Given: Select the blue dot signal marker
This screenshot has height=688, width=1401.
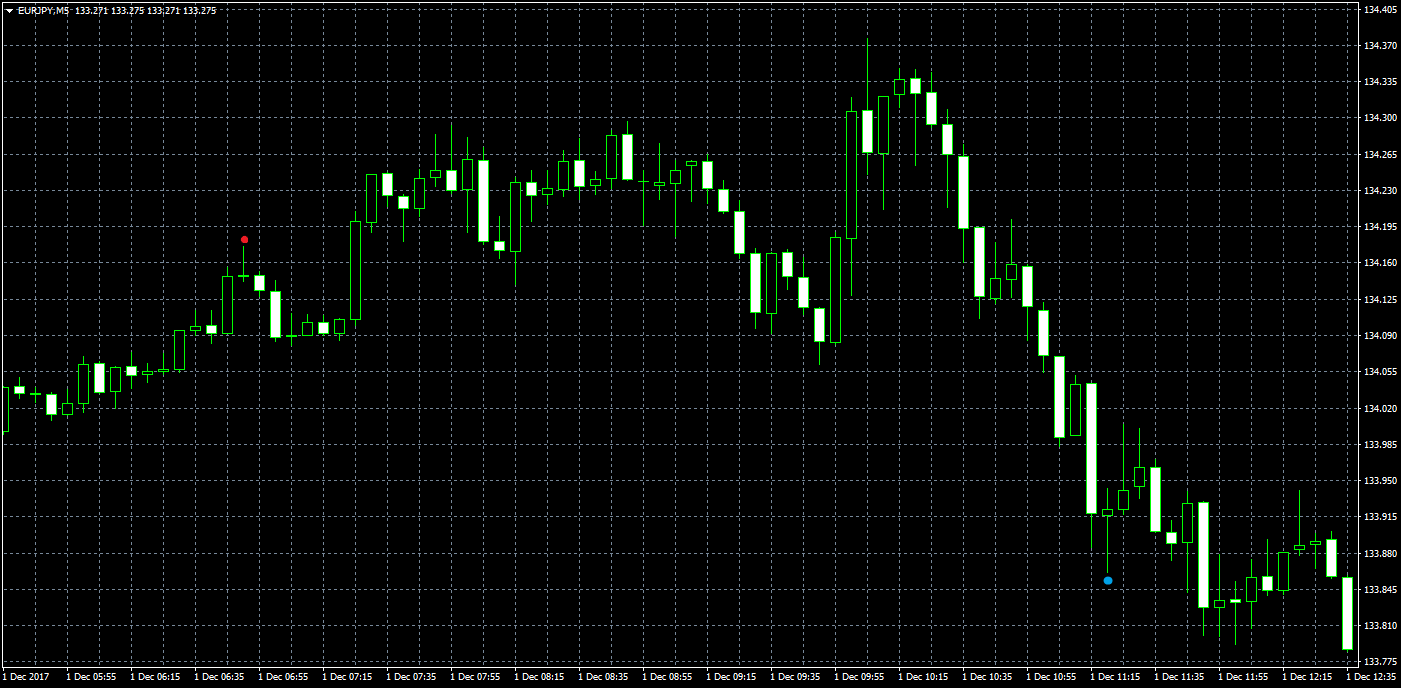Looking at the screenshot, I should coord(1107,580).
